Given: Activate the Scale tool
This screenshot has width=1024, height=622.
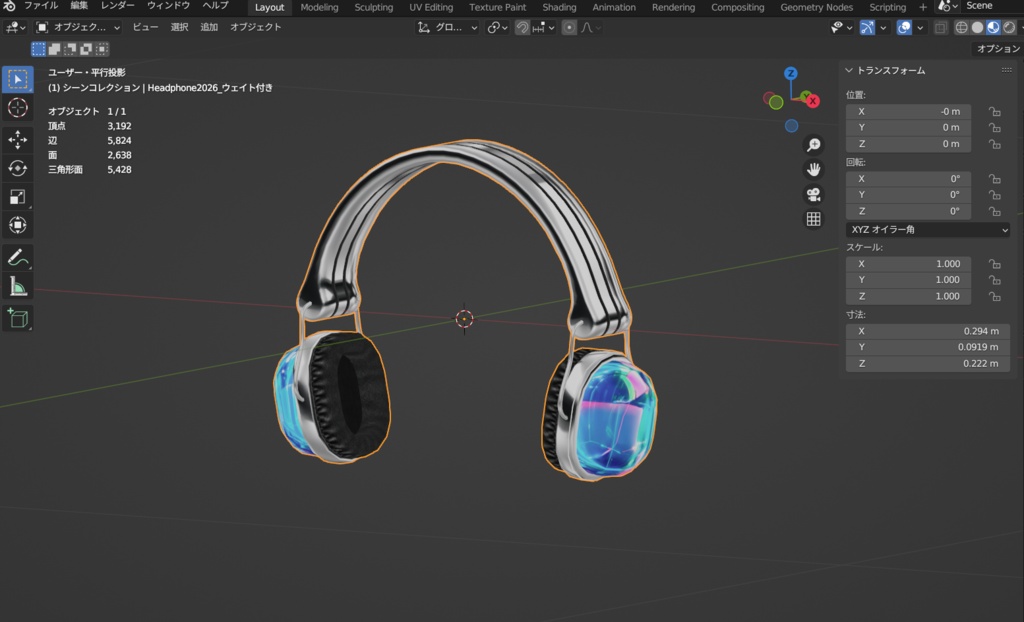Looking at the screenshot, I should (18, 197).
